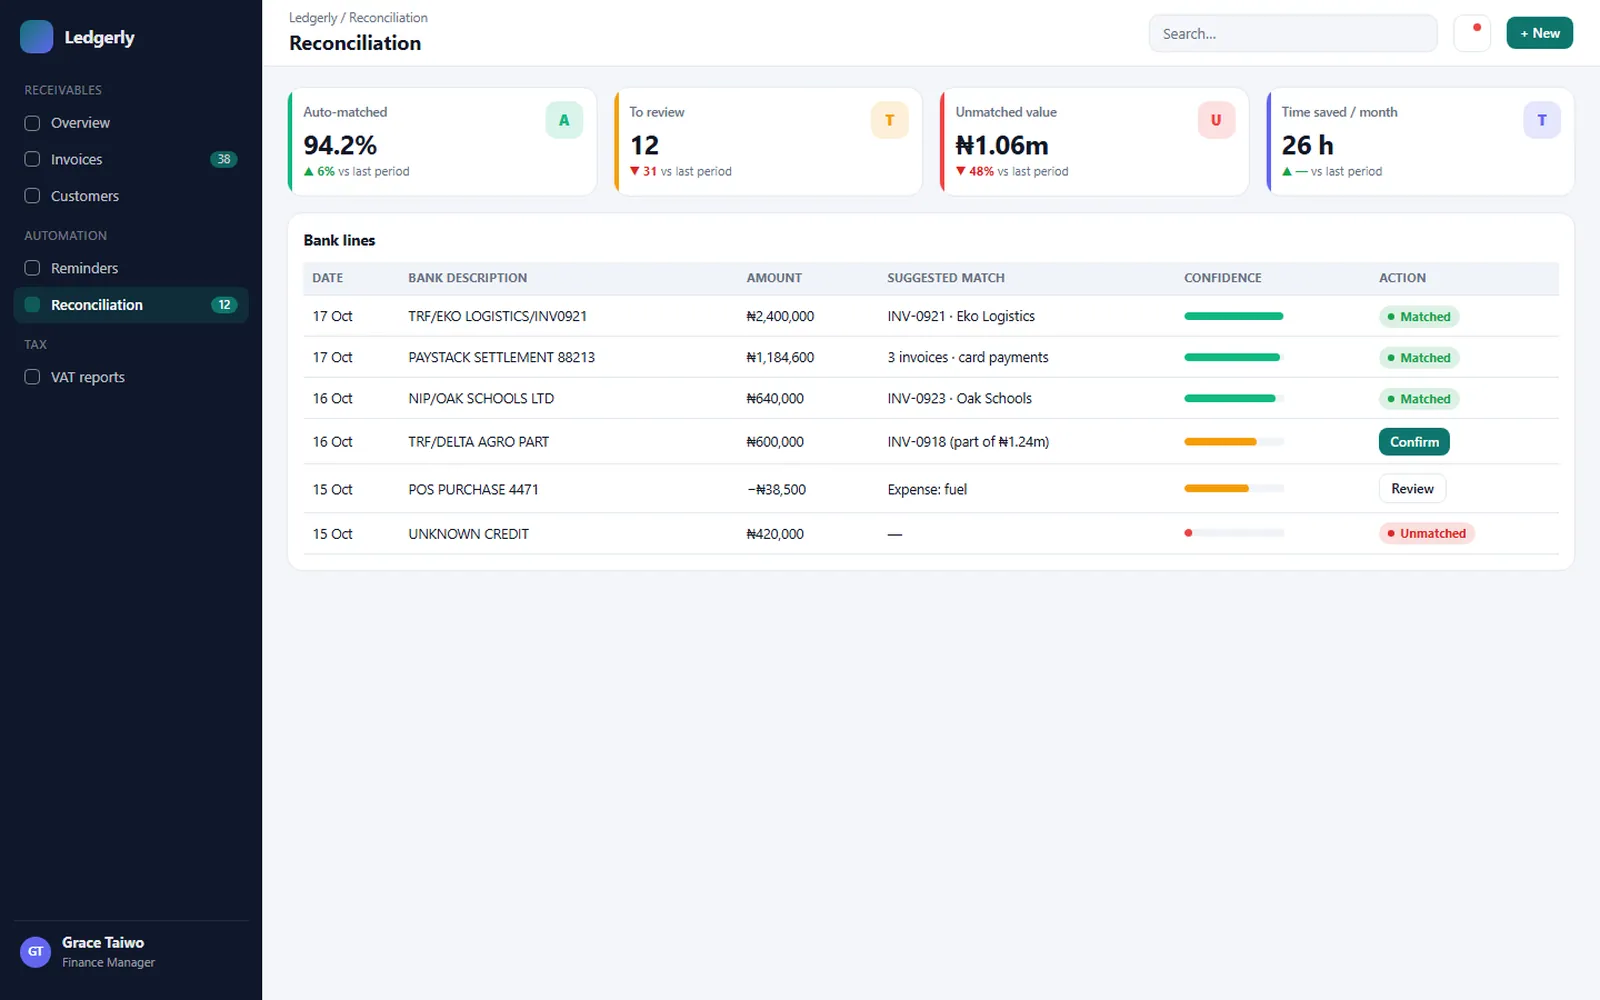Select PAYSTACK SETTLEMENT 88213 description
This screenshot has width=1600, height=1000.
(x=501, y=357)
